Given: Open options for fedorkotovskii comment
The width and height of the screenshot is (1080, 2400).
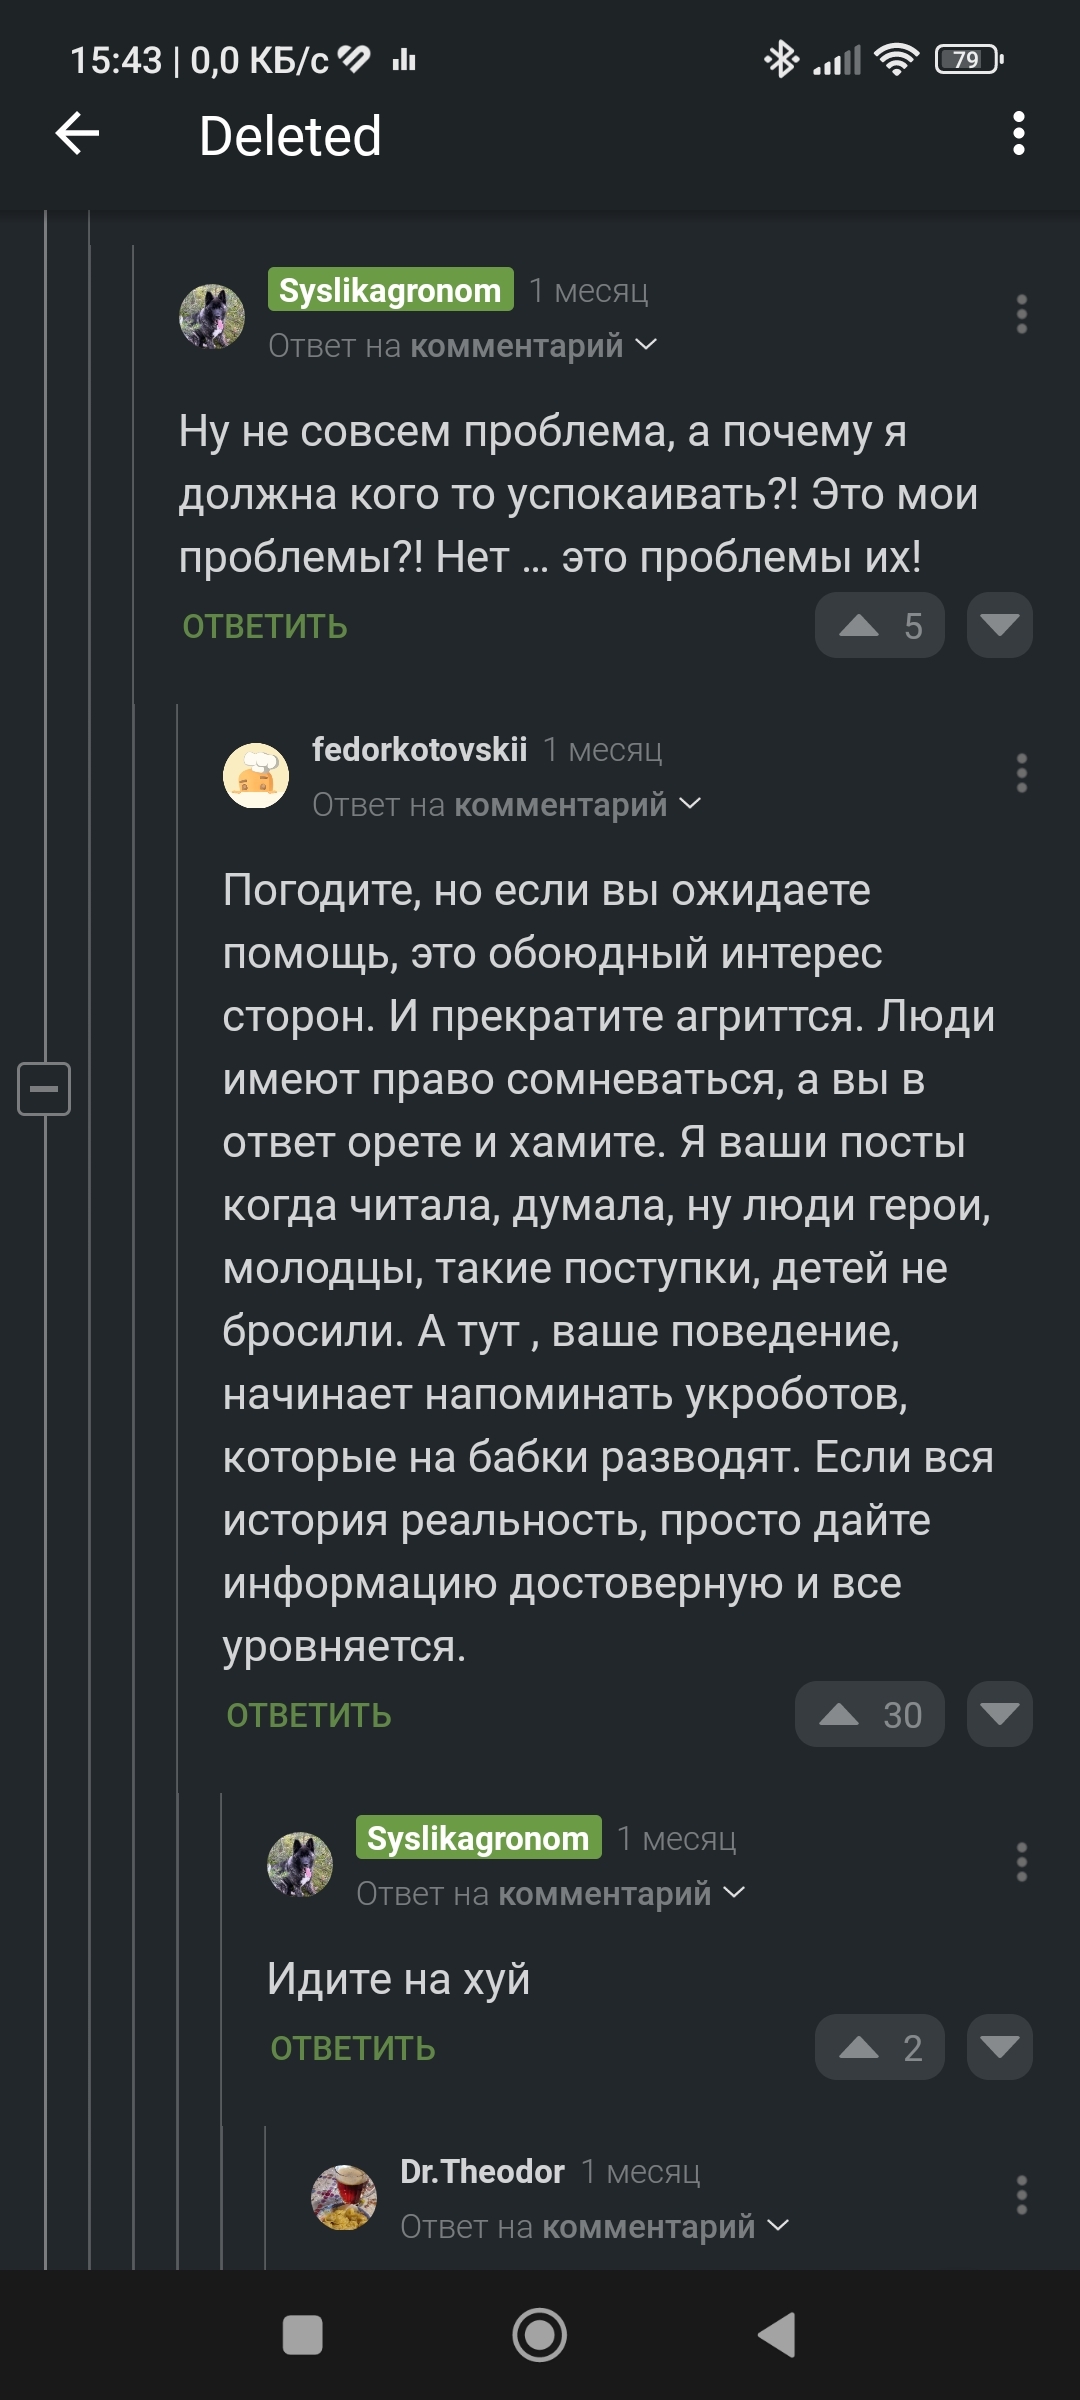Looking at the screenshot, I should 1021,773.
